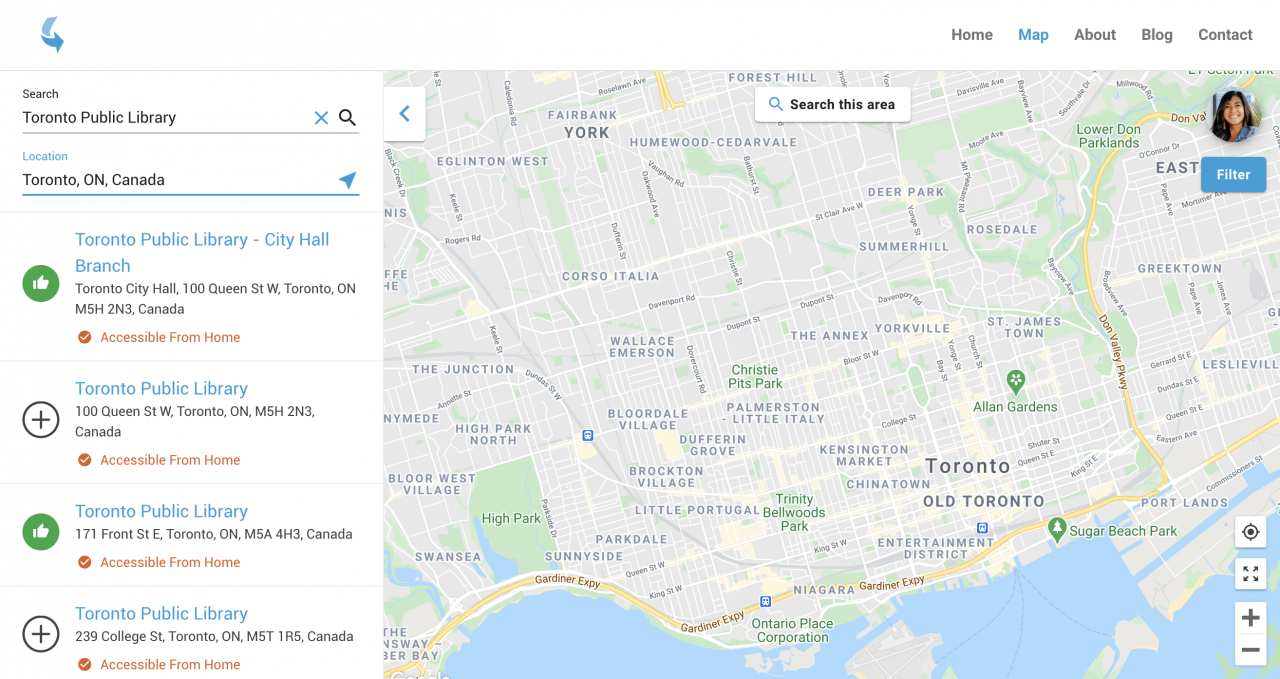The width and height of the screenshot is (1280, 679).
Task: Click the geolocation arrow in the Location field
Action: click(x=347, y=180)
